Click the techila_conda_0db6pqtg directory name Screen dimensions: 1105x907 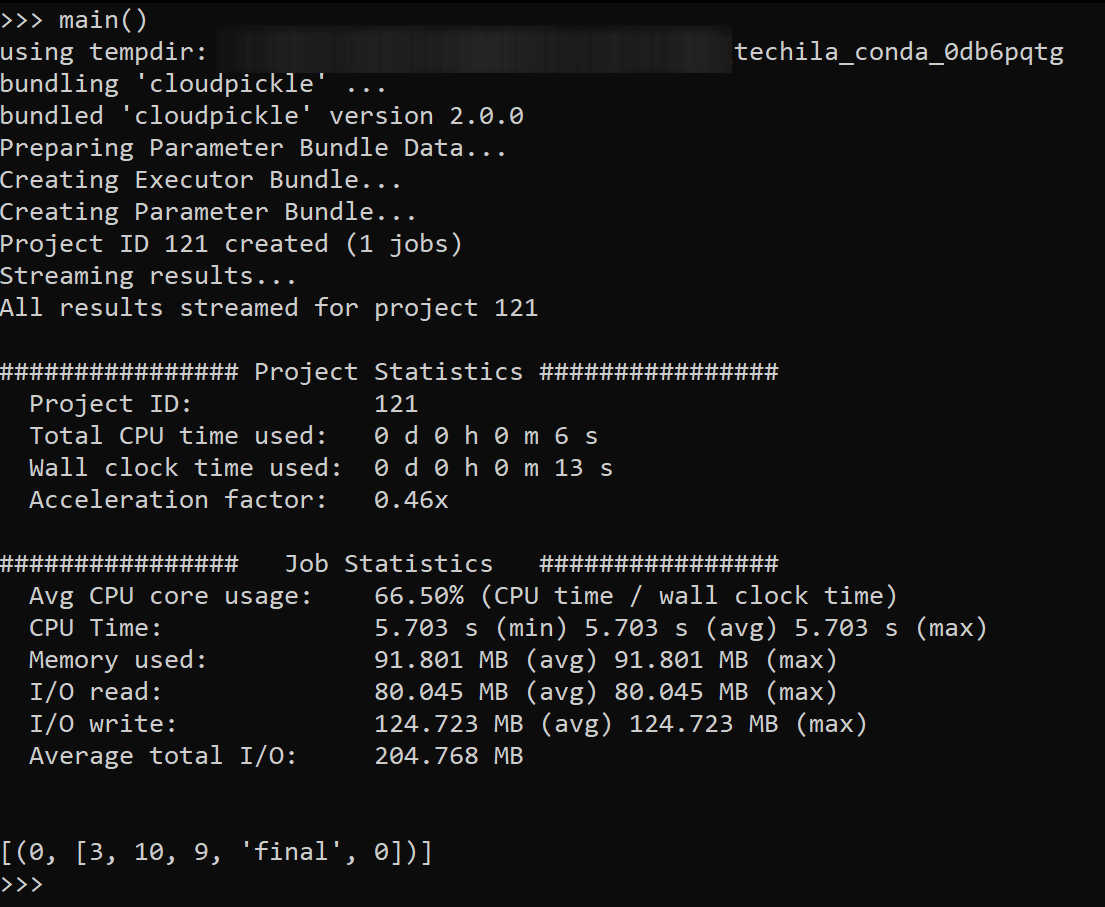click(x=898, y=52)
